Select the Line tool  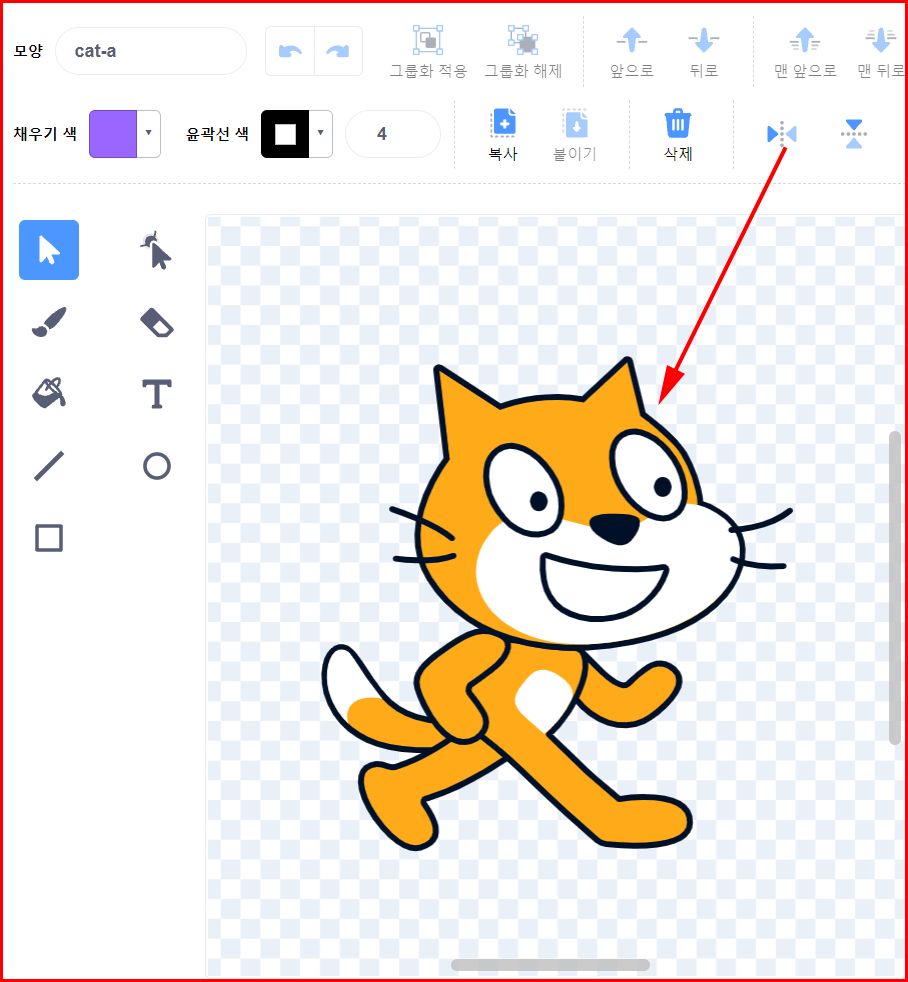click(49, 466)
